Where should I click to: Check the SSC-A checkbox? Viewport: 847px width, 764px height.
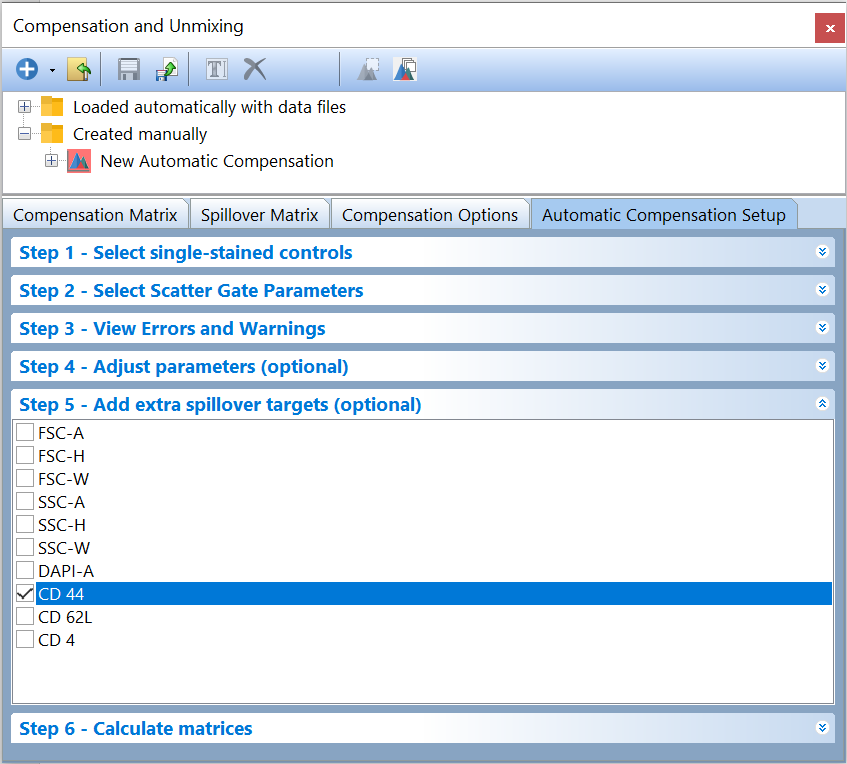tap(25, 501)
